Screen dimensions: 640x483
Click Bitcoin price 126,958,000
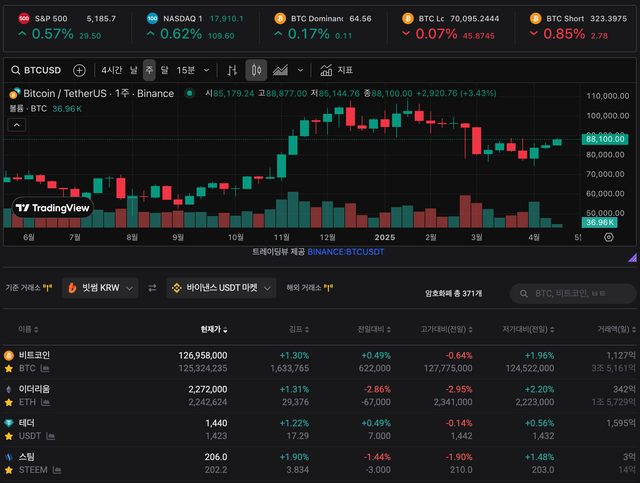click(x=202, y=356)
